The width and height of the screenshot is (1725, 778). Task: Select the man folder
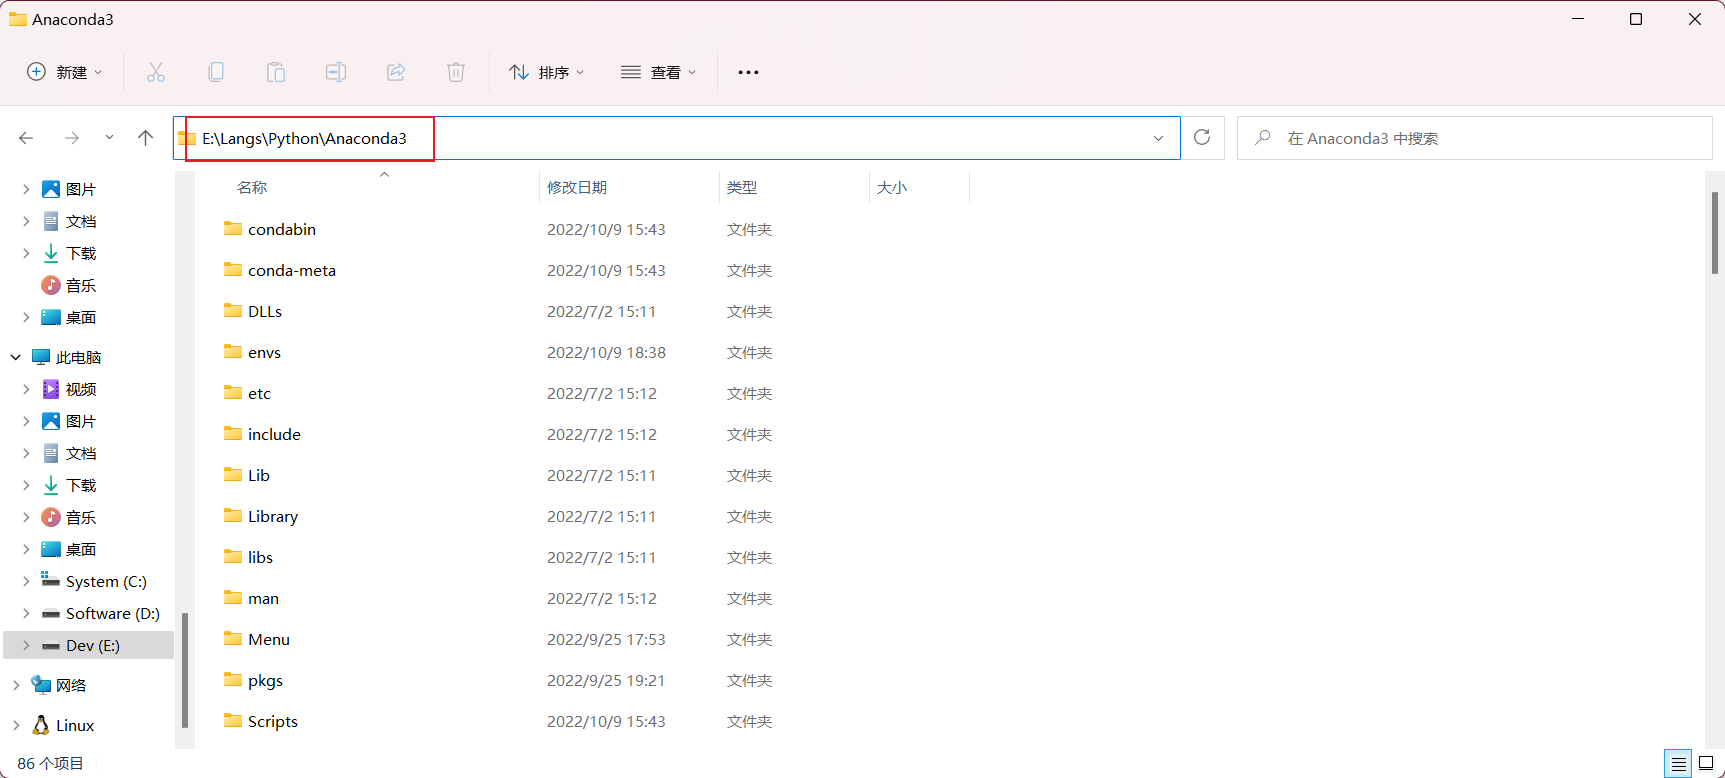pyautogui.click(x=263, y=598)
